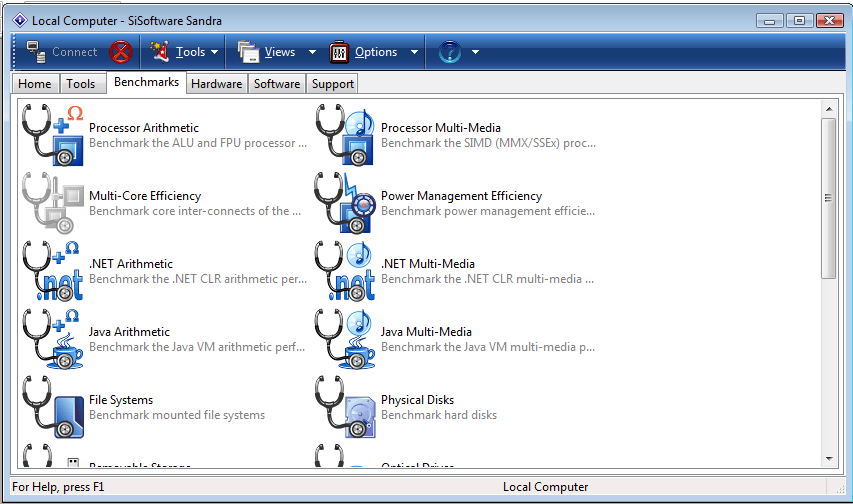Click the Connect computer icon in toolbar
Viewport: 853px width, 504px height.
tap(36, 52)
